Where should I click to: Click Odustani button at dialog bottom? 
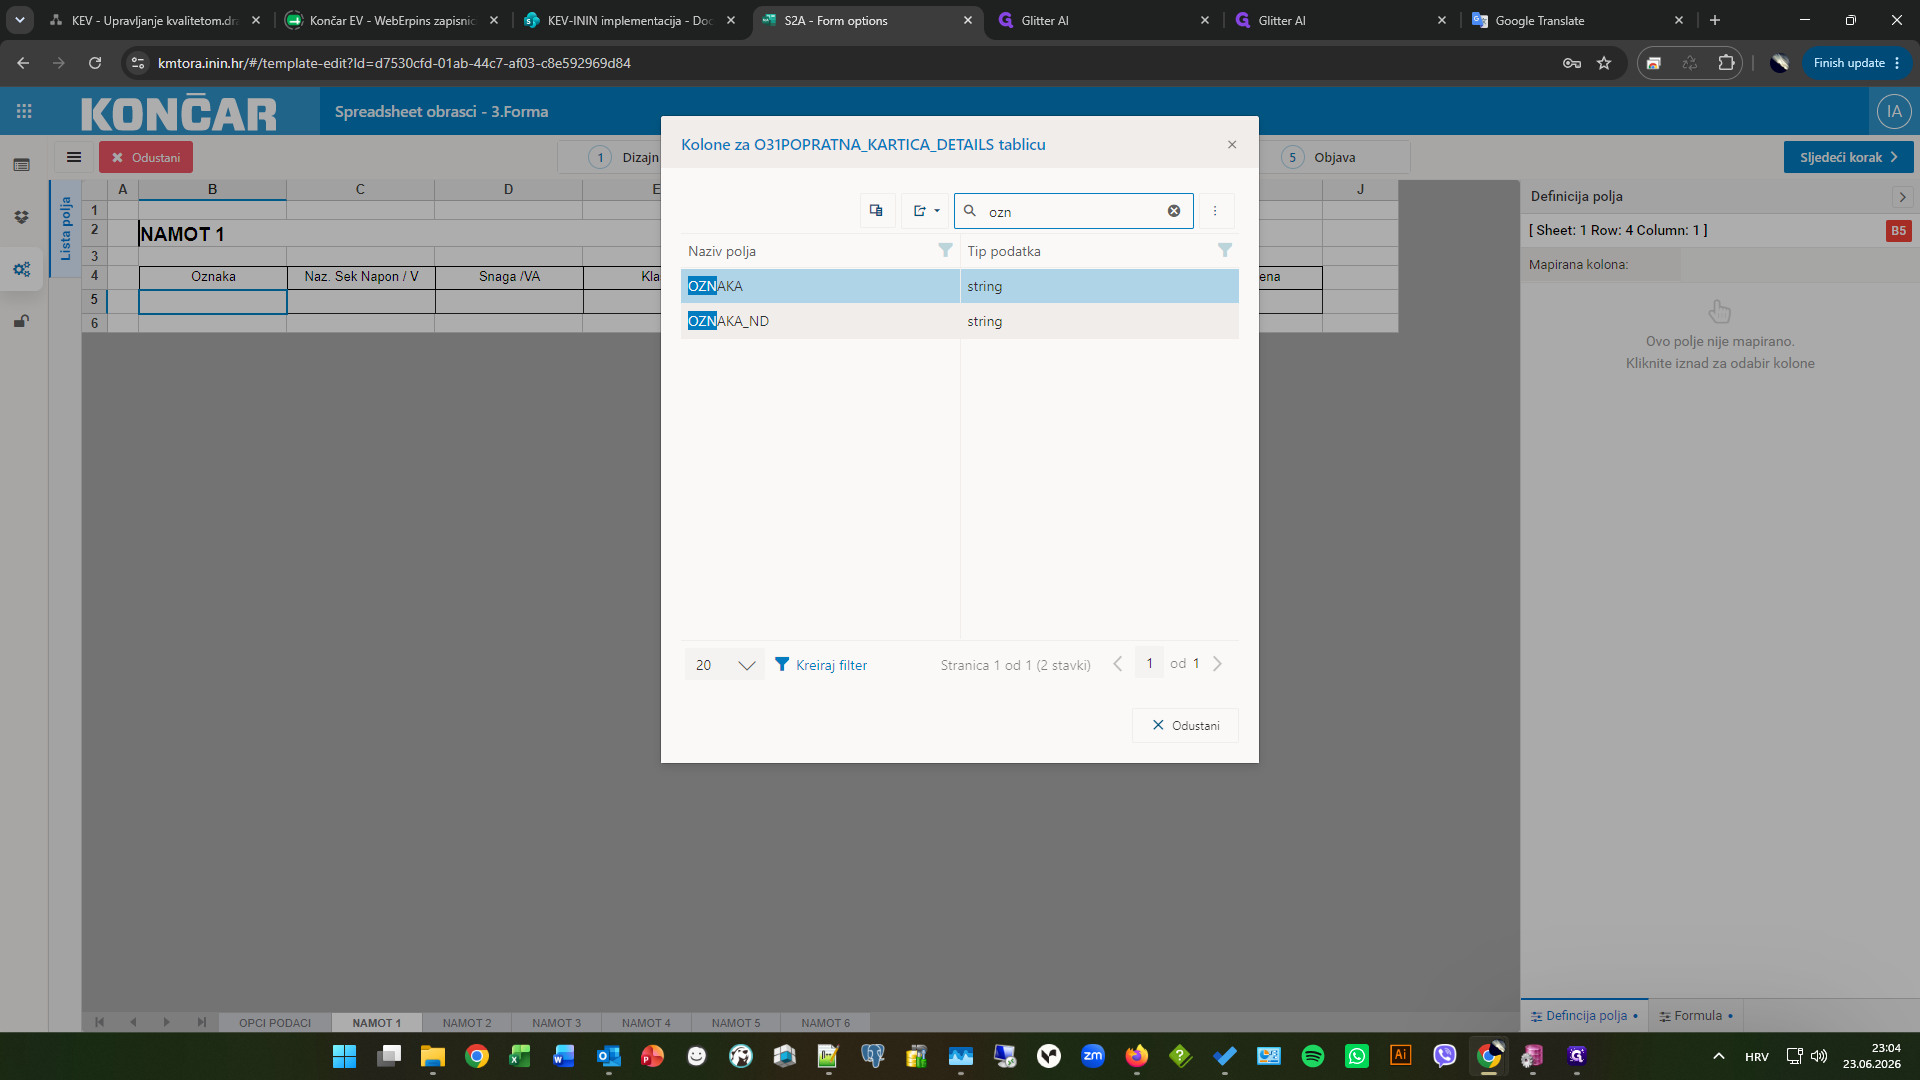point(1185,726)
